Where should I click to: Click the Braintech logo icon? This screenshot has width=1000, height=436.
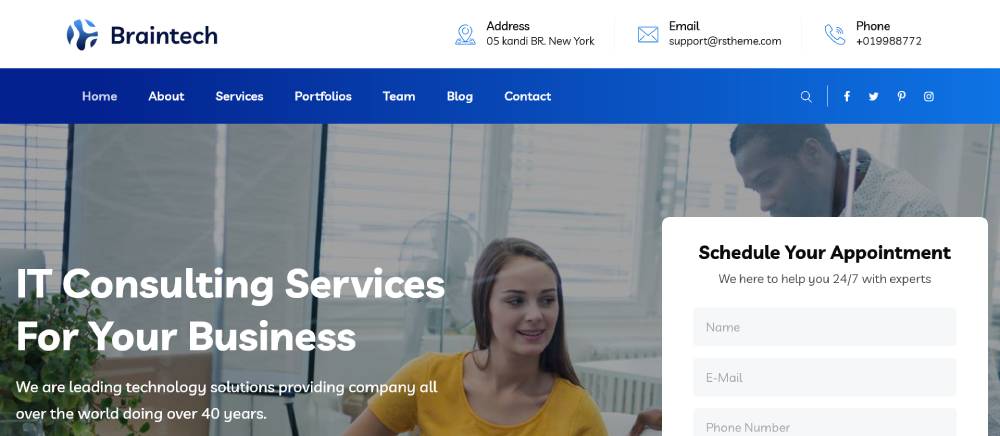coord(82,34)
